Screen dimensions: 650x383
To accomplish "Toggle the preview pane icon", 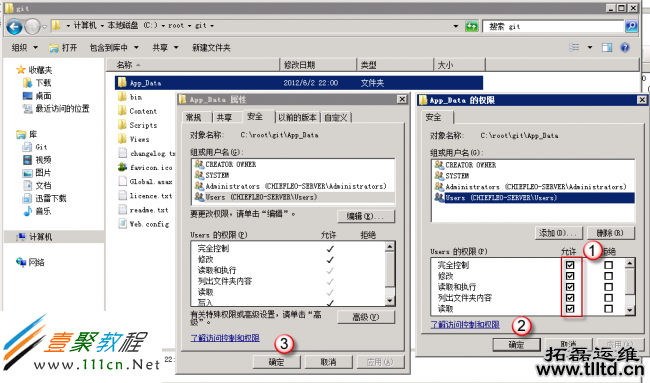I will [x=607, y=47].
